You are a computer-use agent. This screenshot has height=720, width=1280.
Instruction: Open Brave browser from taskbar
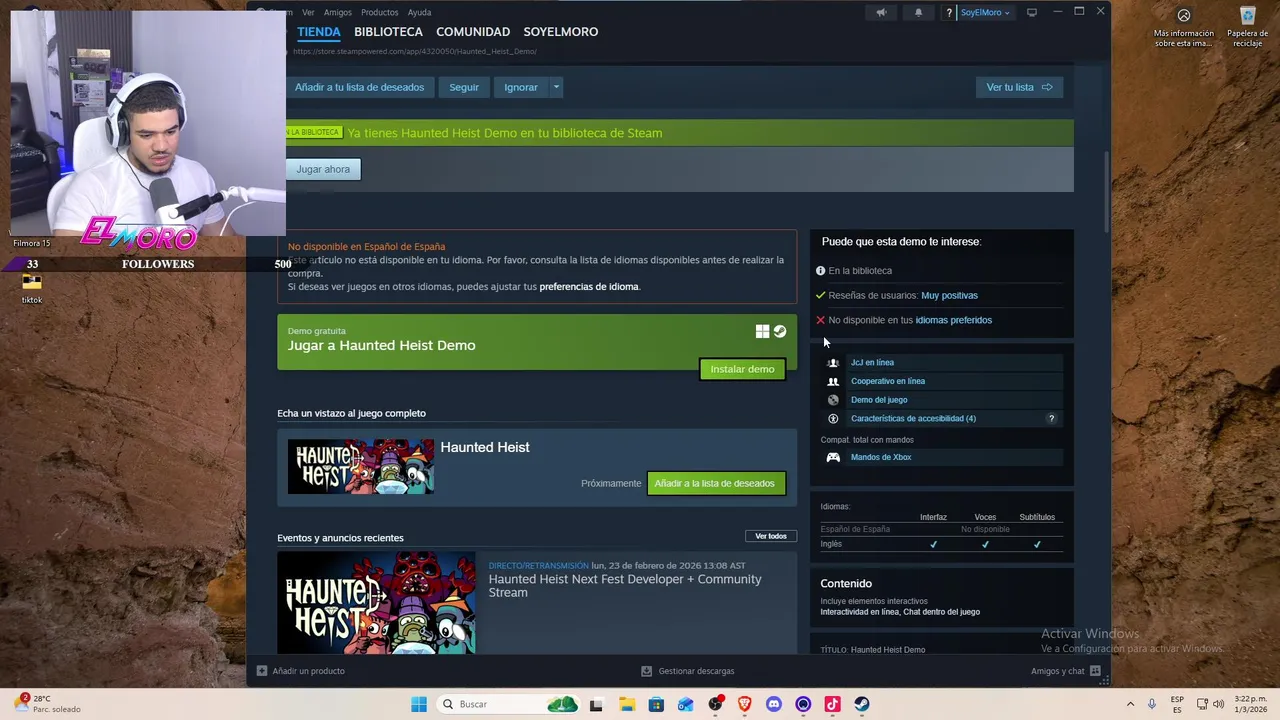744,704
